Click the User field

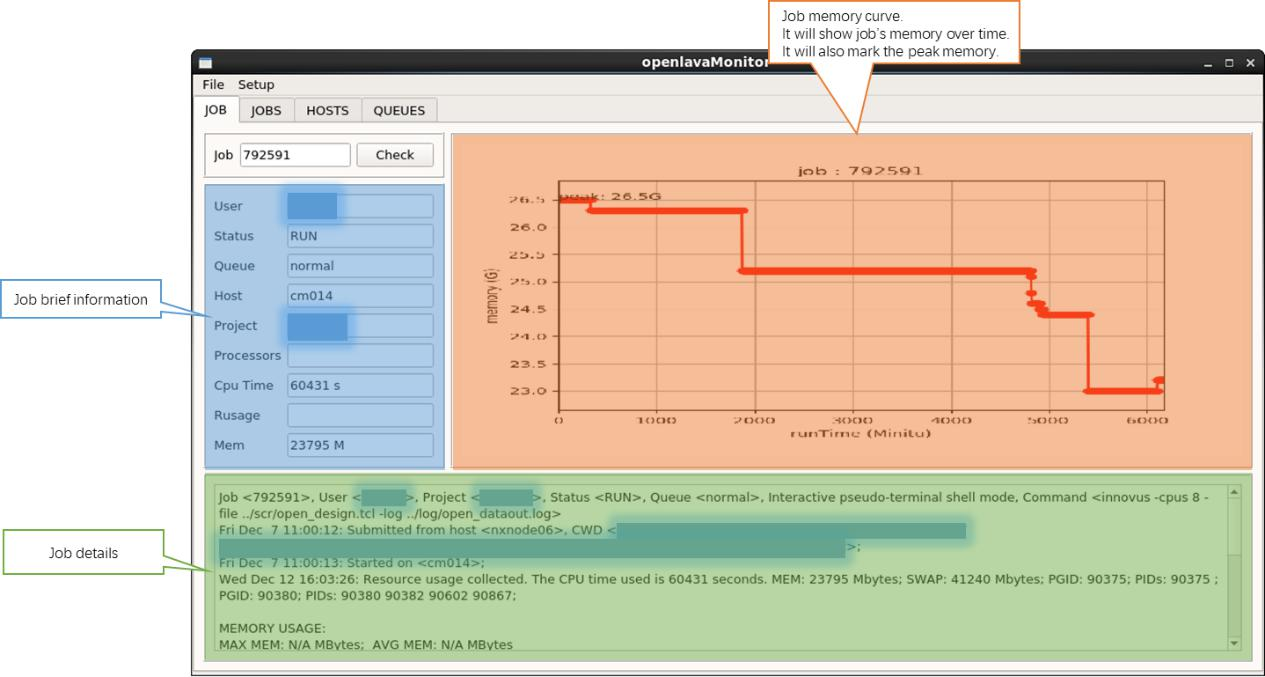(x=360, y=206)
